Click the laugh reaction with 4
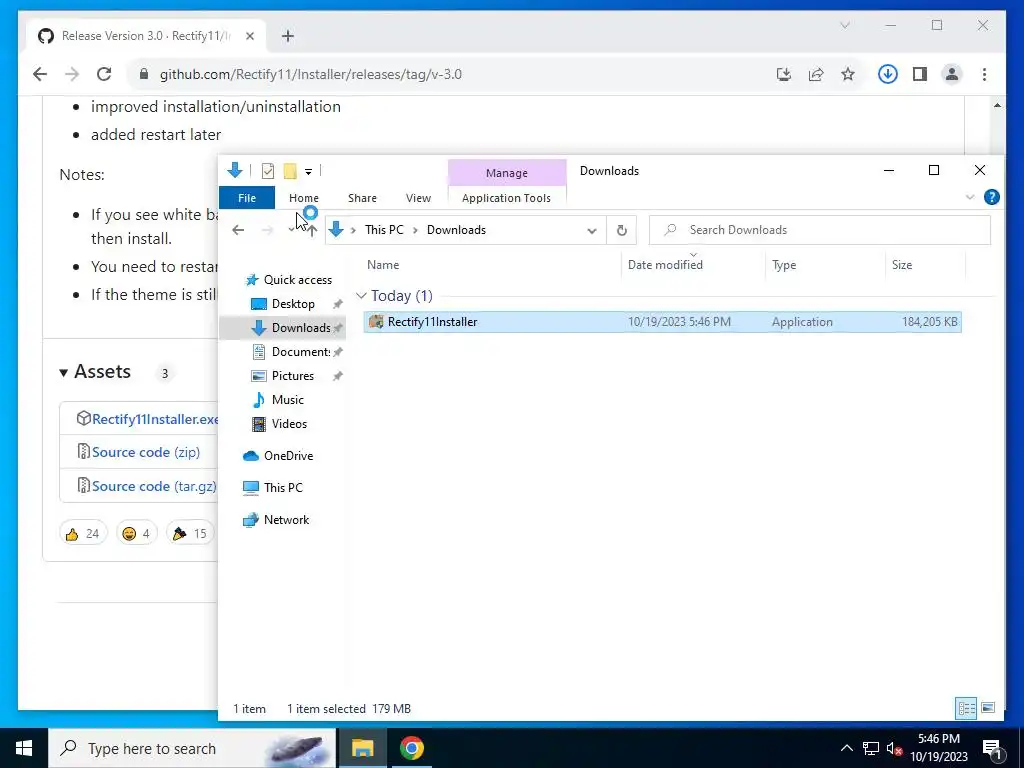Screen dimensions: 1024x768 point(136,534)
